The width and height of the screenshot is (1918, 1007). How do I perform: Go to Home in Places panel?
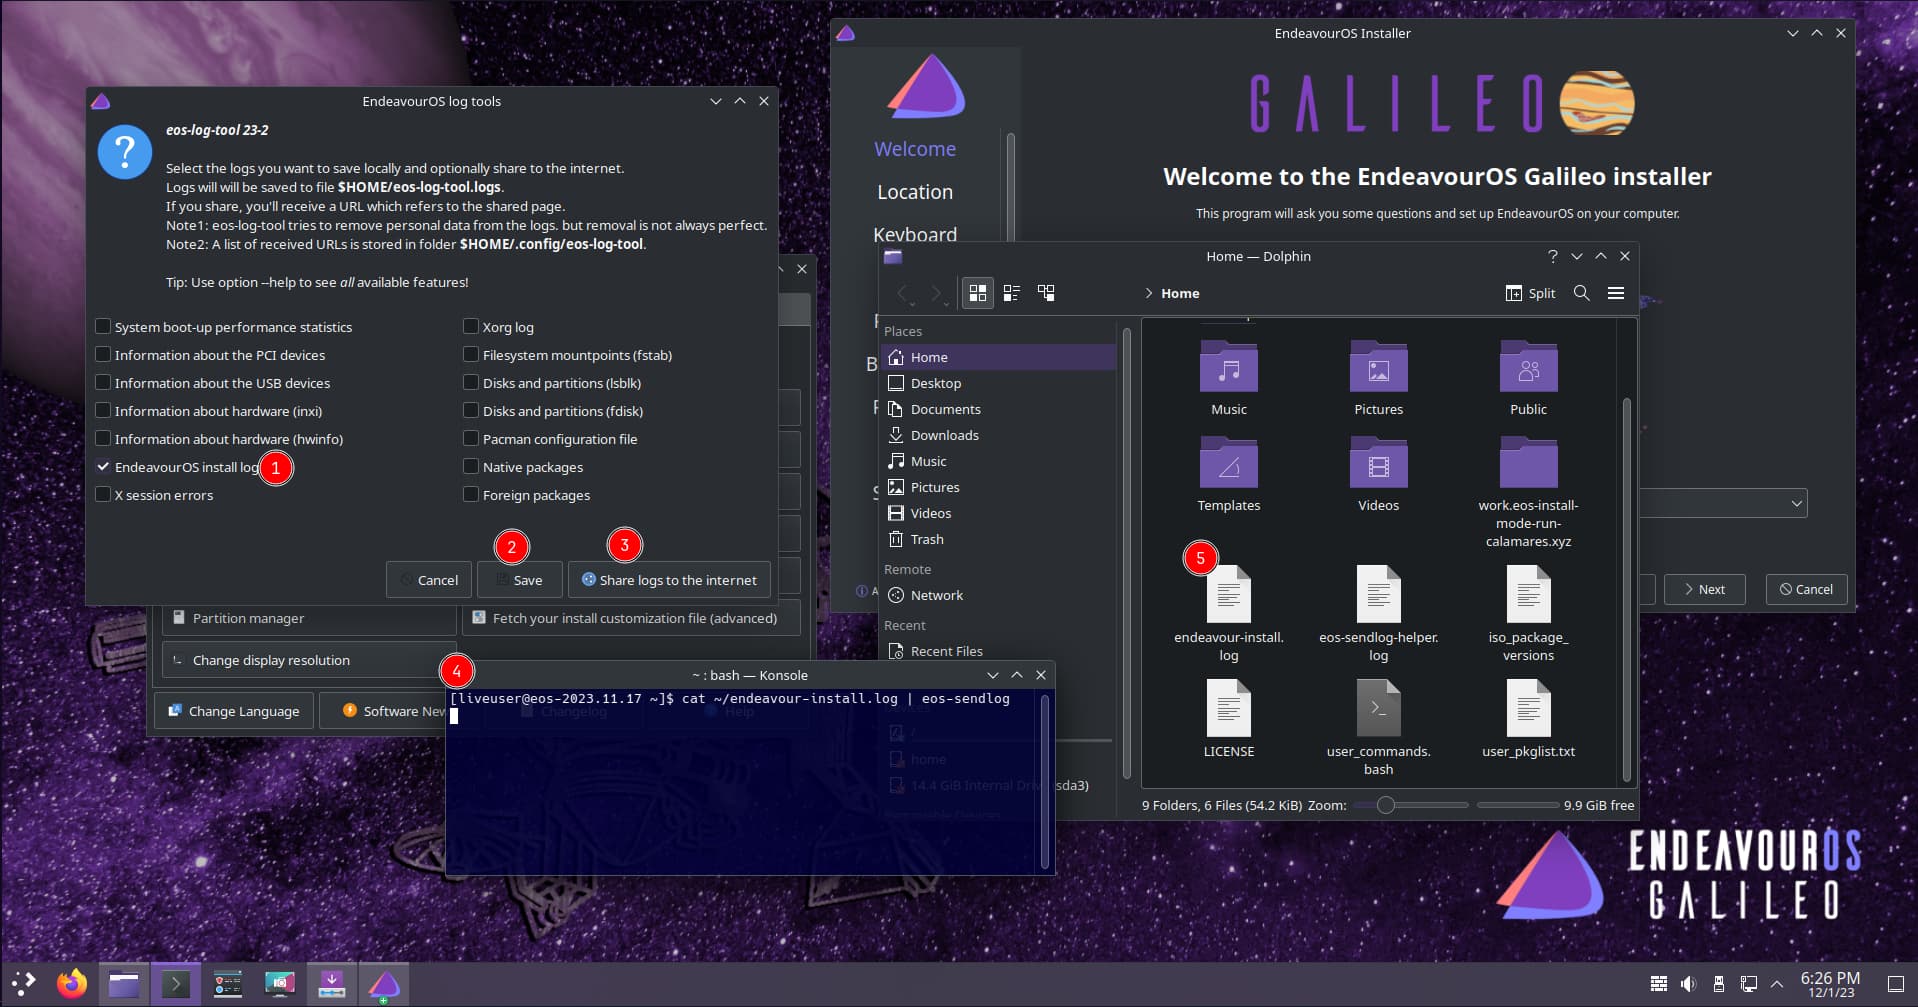tap(998, 357)
